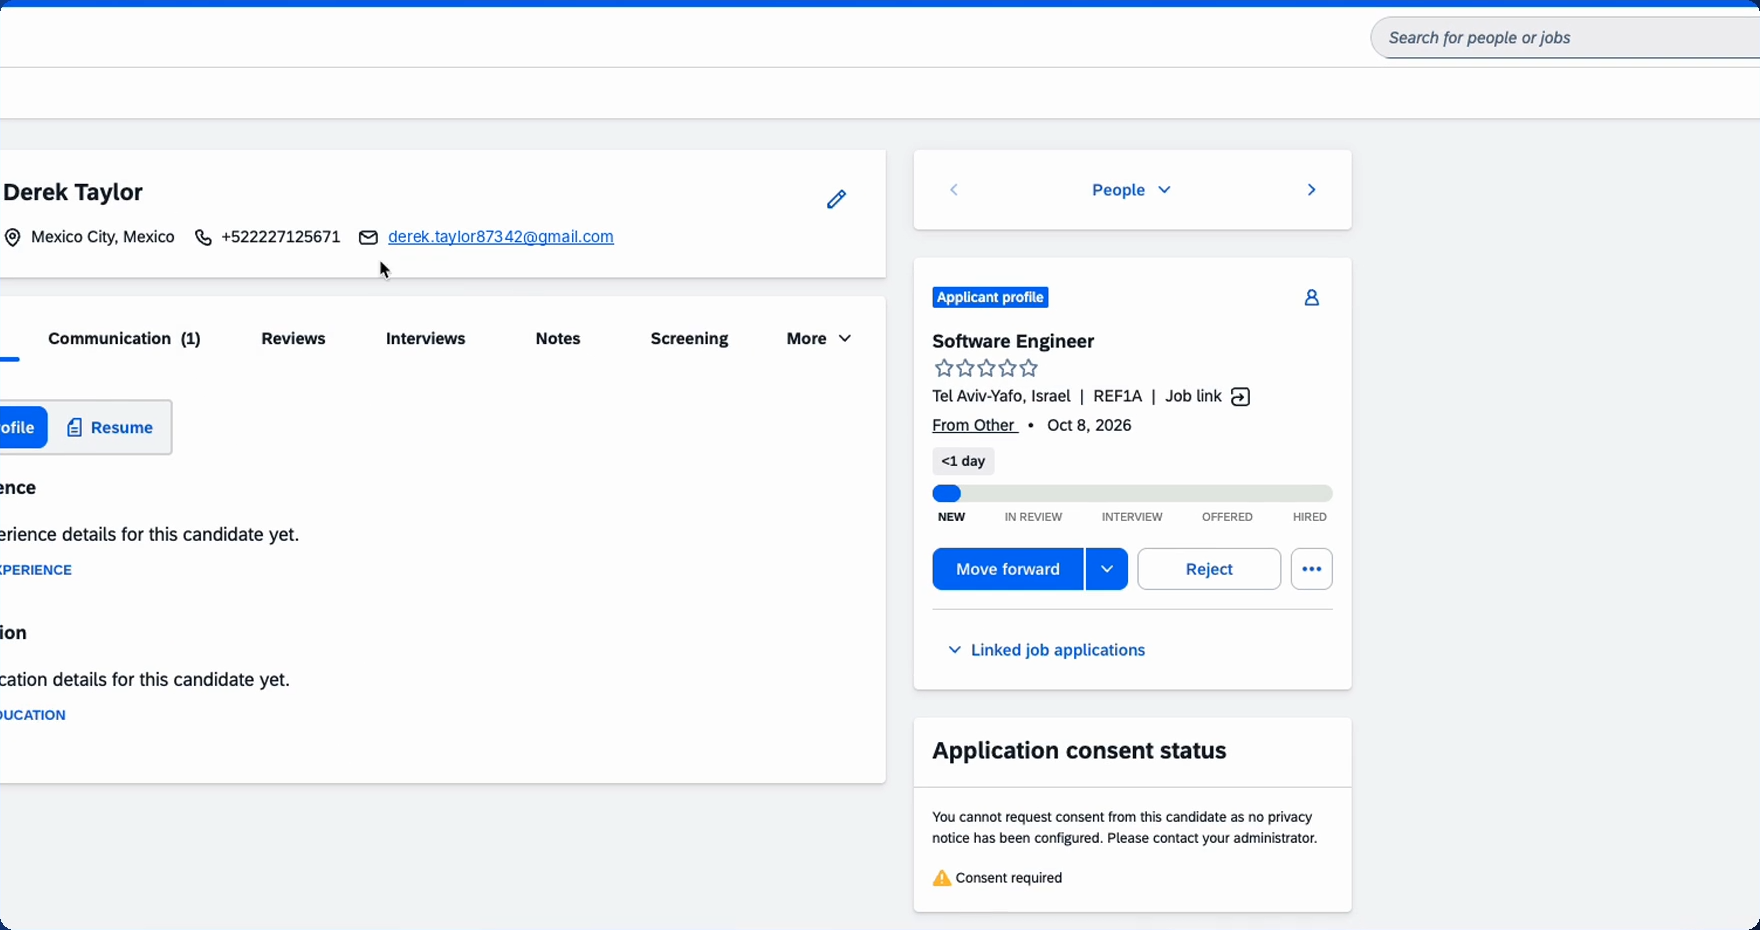Click the envelope icon before the email address
The width and height of the screenshot is (1760, 930).
click(x=368, y=237)
